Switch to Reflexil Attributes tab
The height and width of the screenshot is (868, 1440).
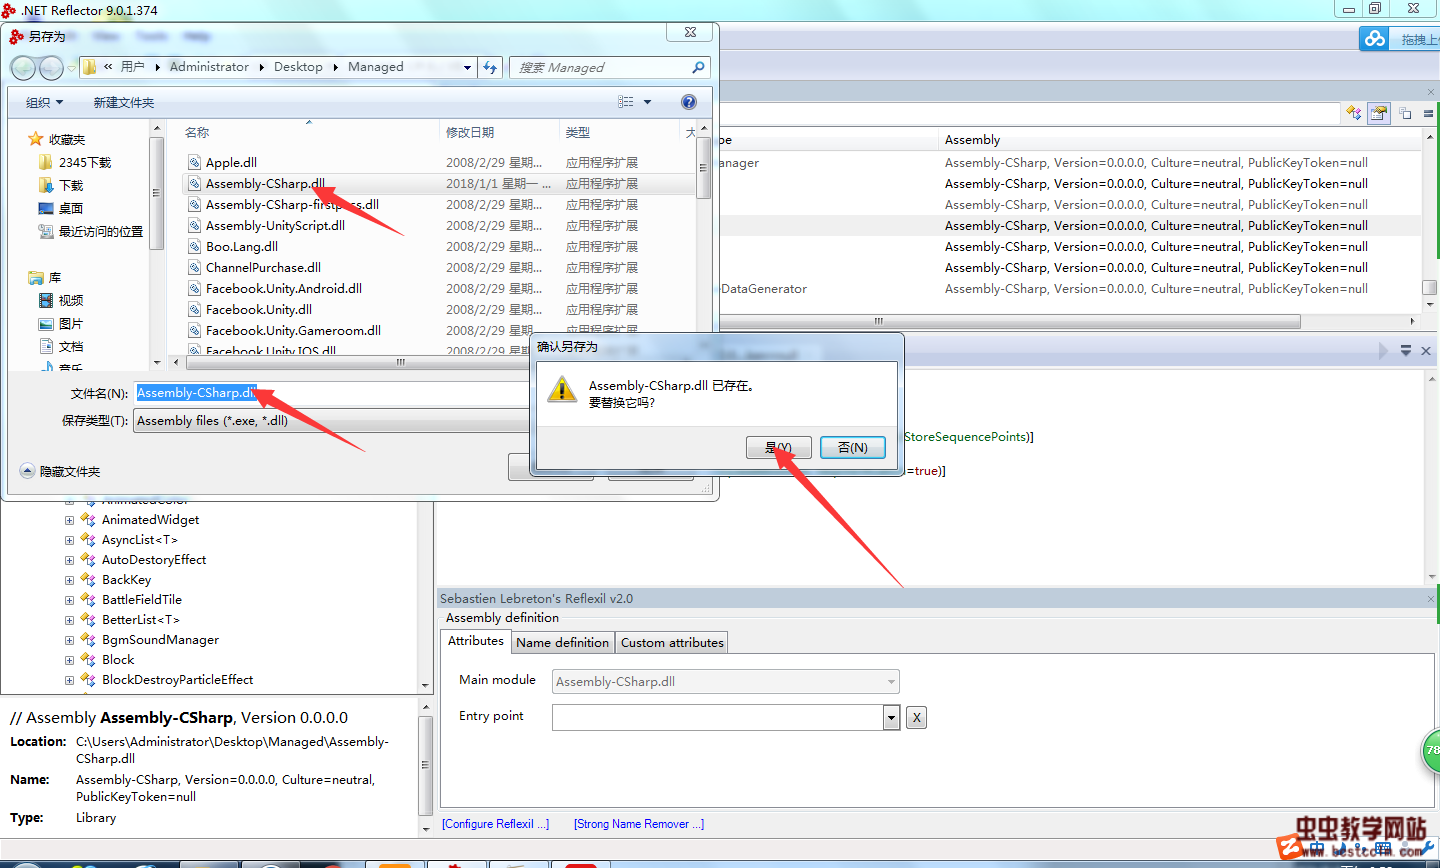point(476,641)
